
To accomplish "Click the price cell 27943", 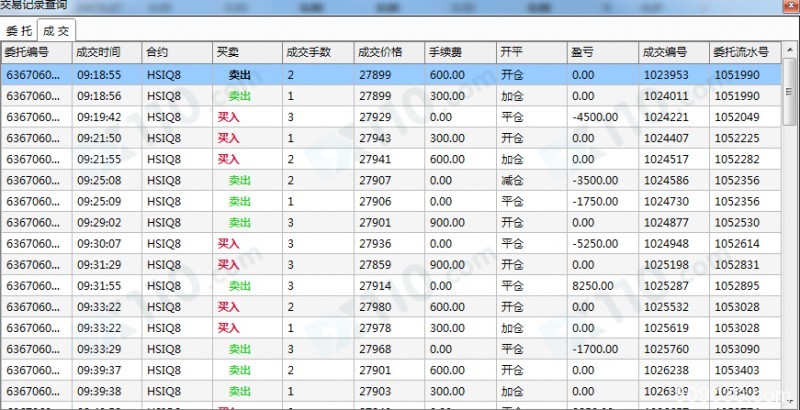I will 375,138.
